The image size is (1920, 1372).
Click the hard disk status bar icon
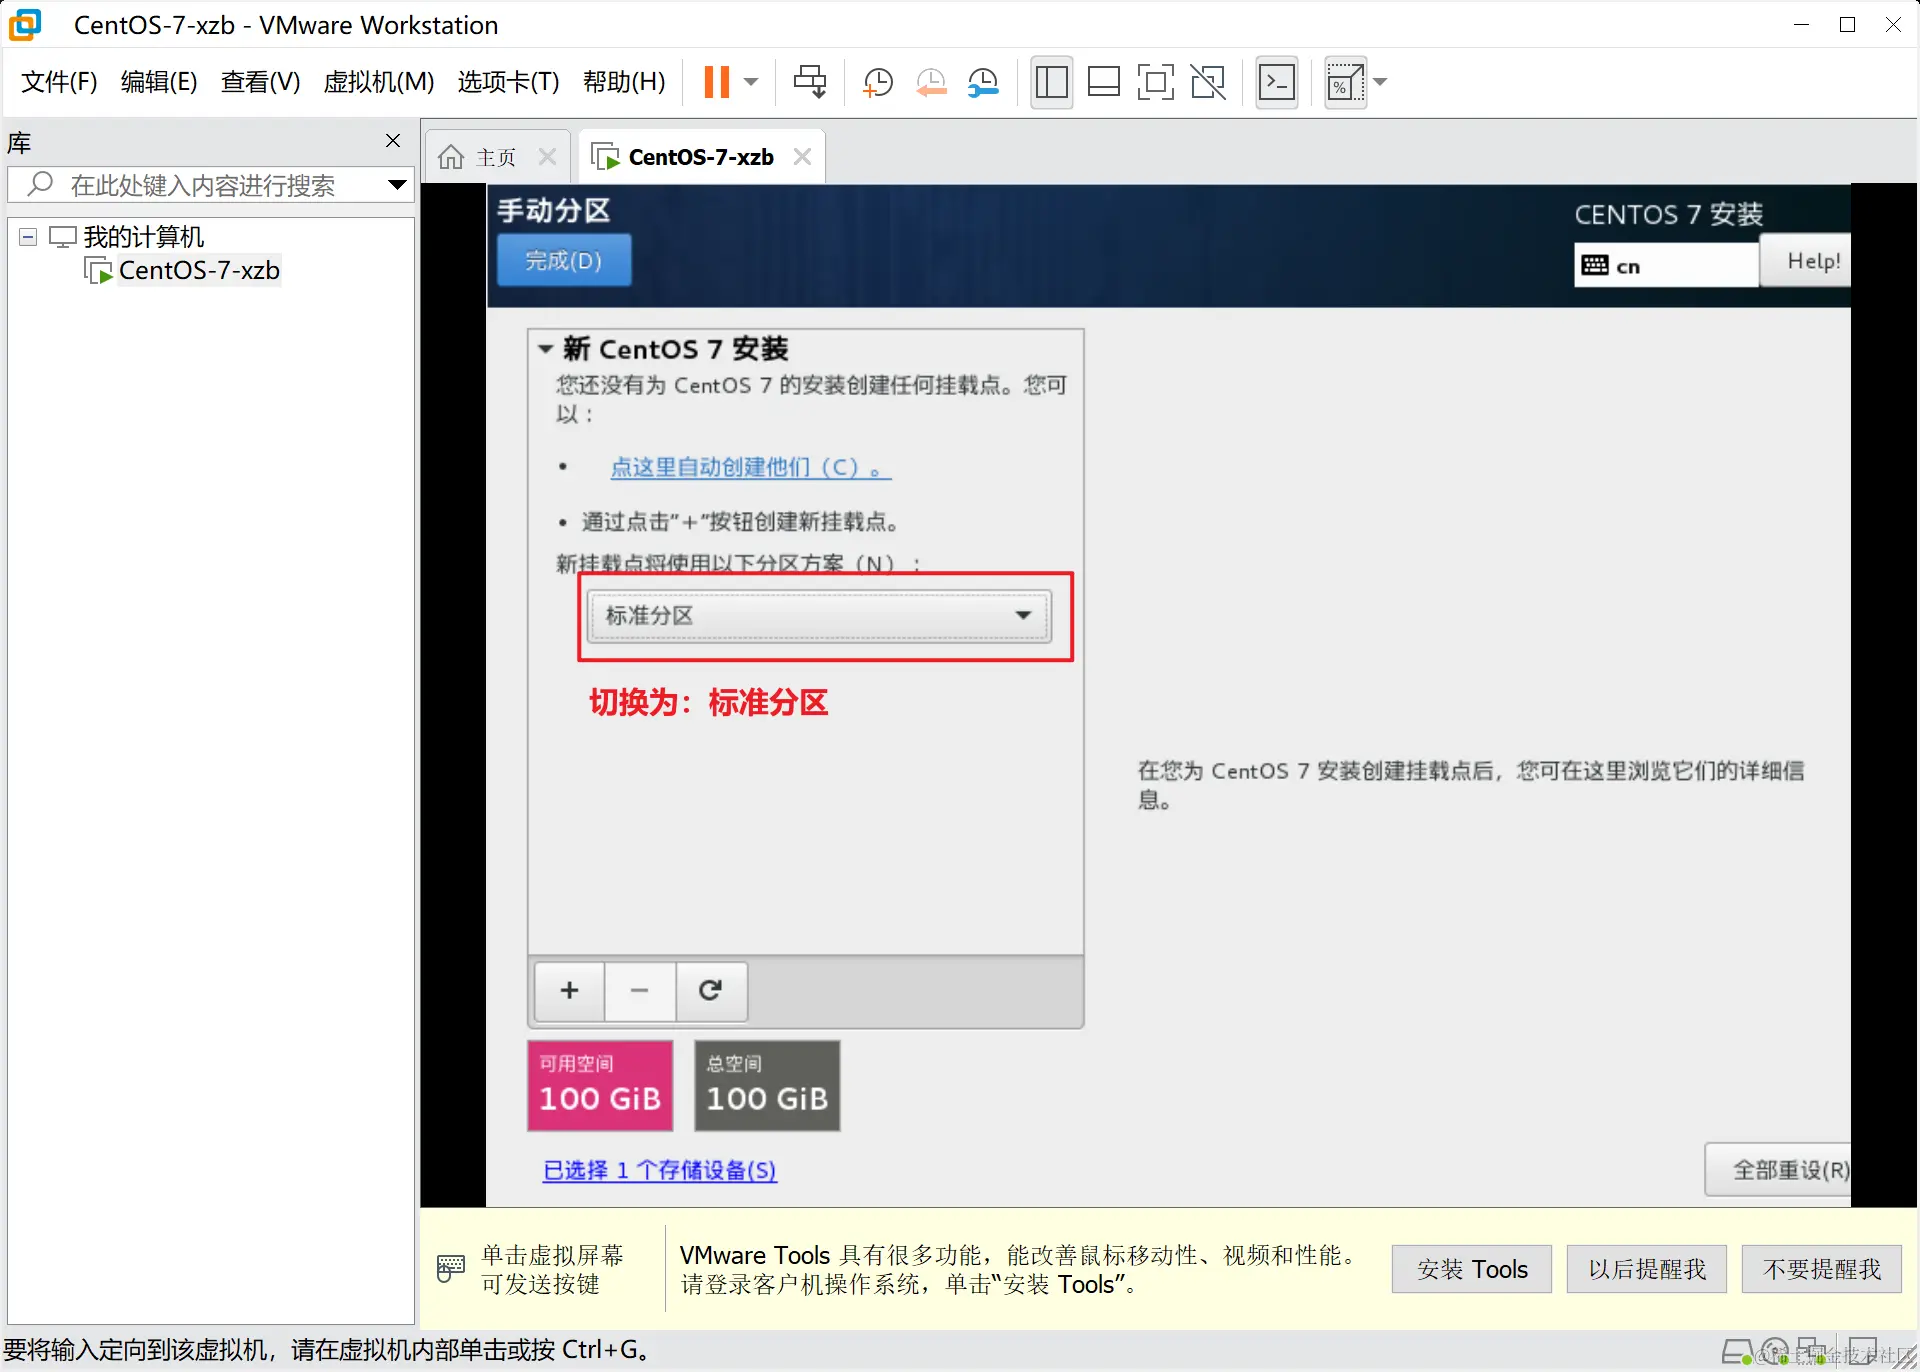click(x=1737, y=1352)
